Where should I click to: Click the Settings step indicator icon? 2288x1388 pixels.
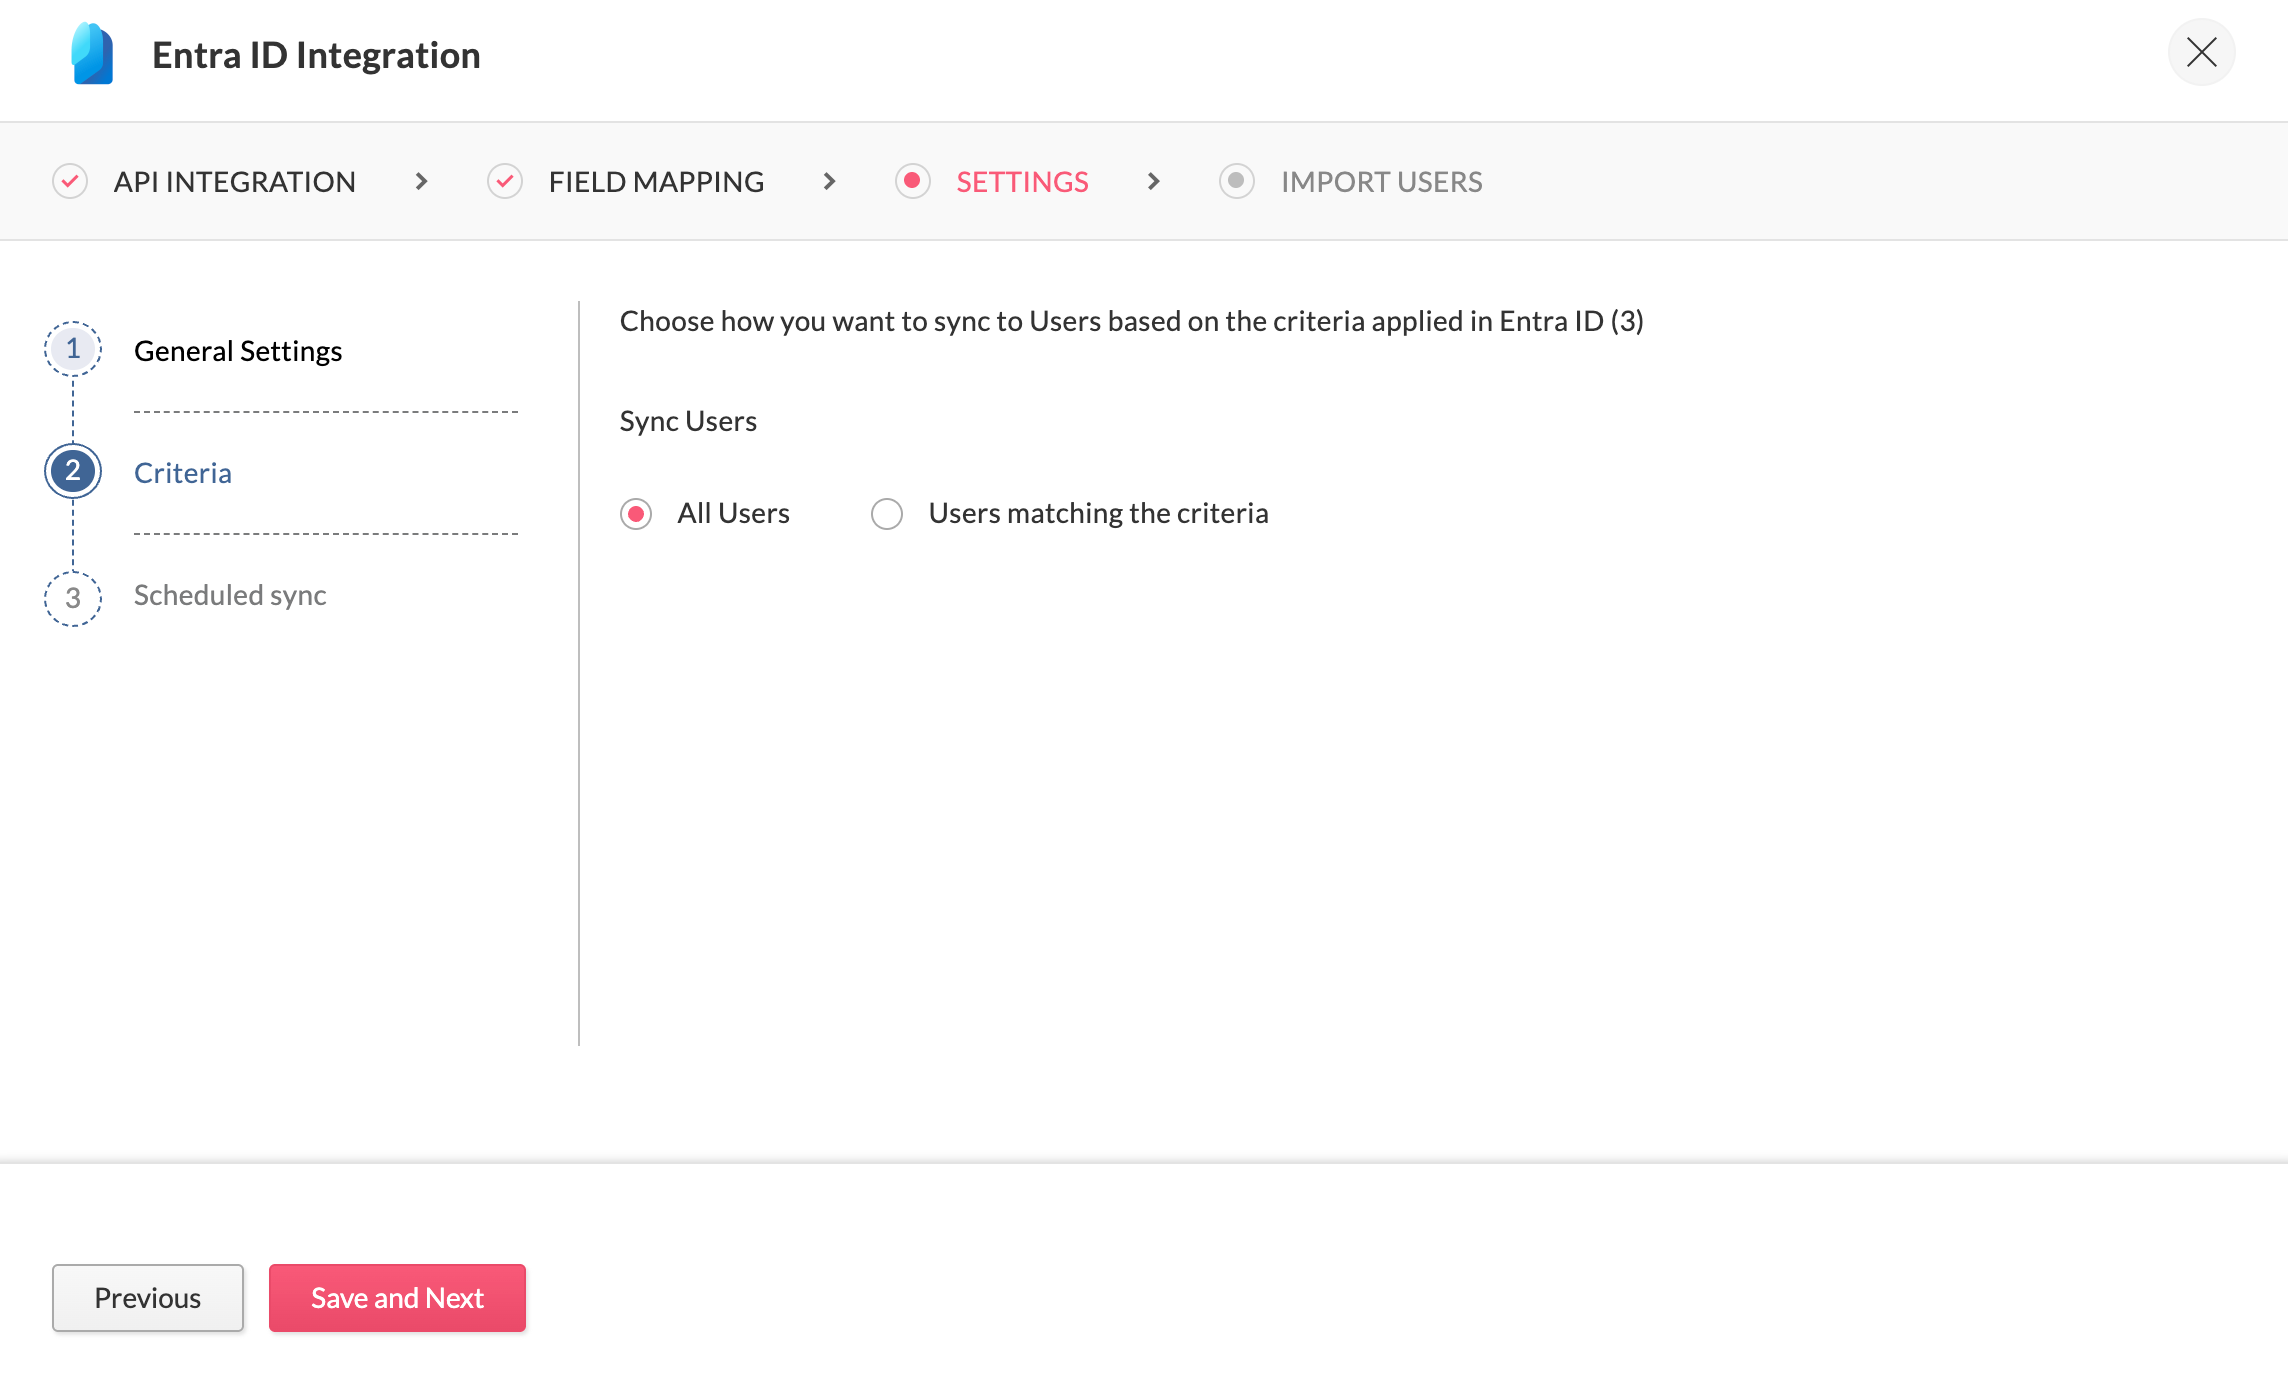pos(912,181)
